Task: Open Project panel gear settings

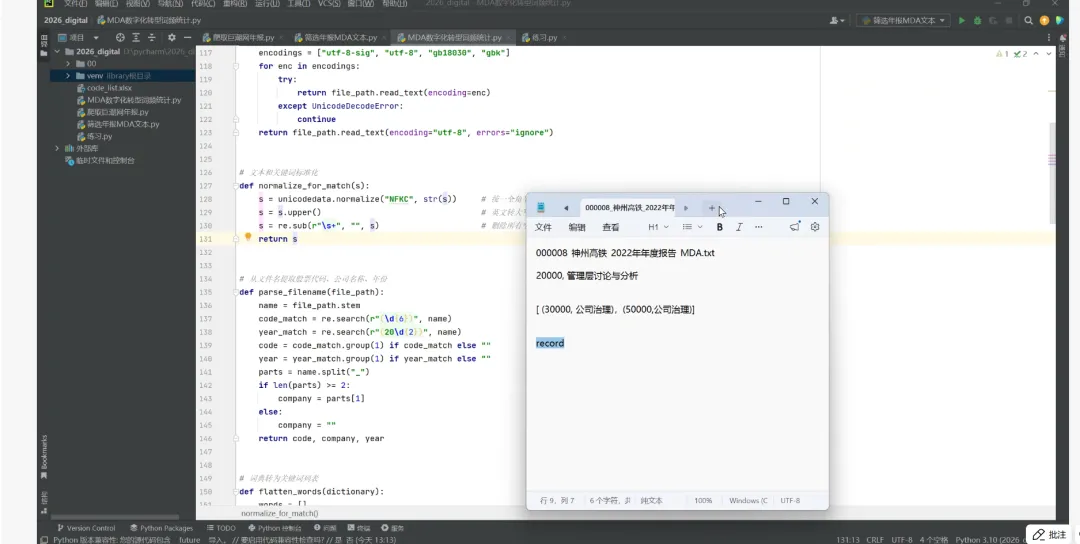Action: pos(172,37)
